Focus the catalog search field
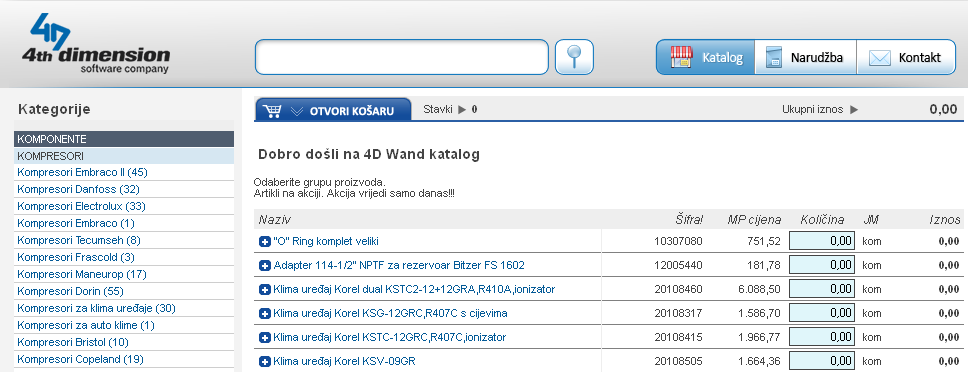Screen dimensions: 968x372 (x=402, y=57)
